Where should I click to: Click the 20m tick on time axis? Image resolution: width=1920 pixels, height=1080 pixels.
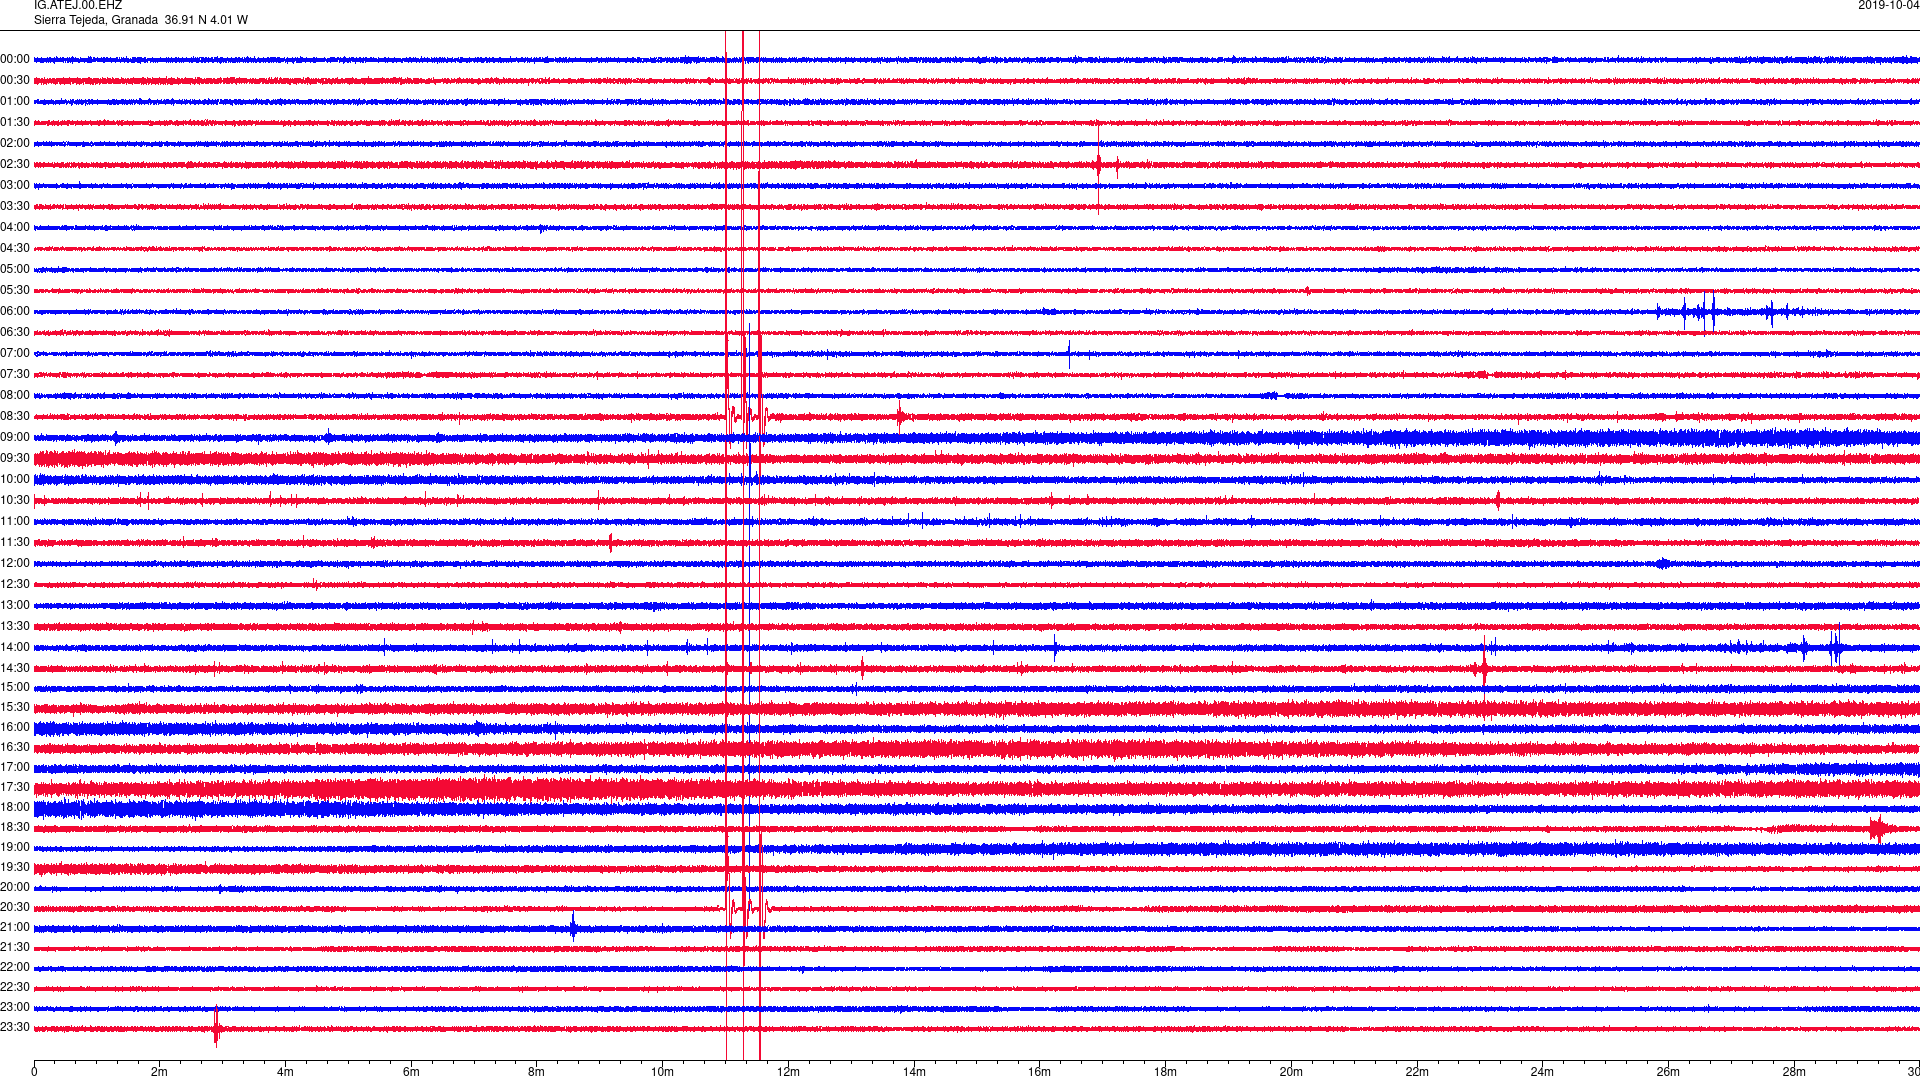1291,1072
